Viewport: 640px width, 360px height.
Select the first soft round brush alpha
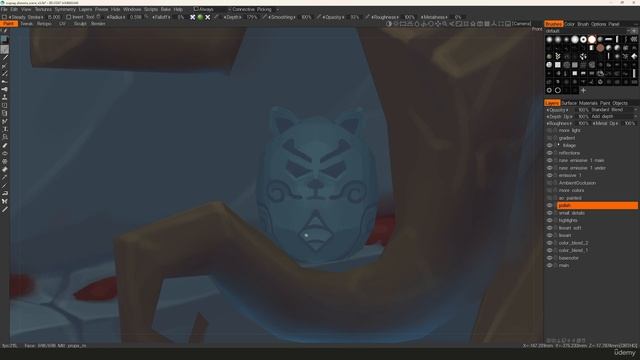pyautogui.click(x=549, y=39)
